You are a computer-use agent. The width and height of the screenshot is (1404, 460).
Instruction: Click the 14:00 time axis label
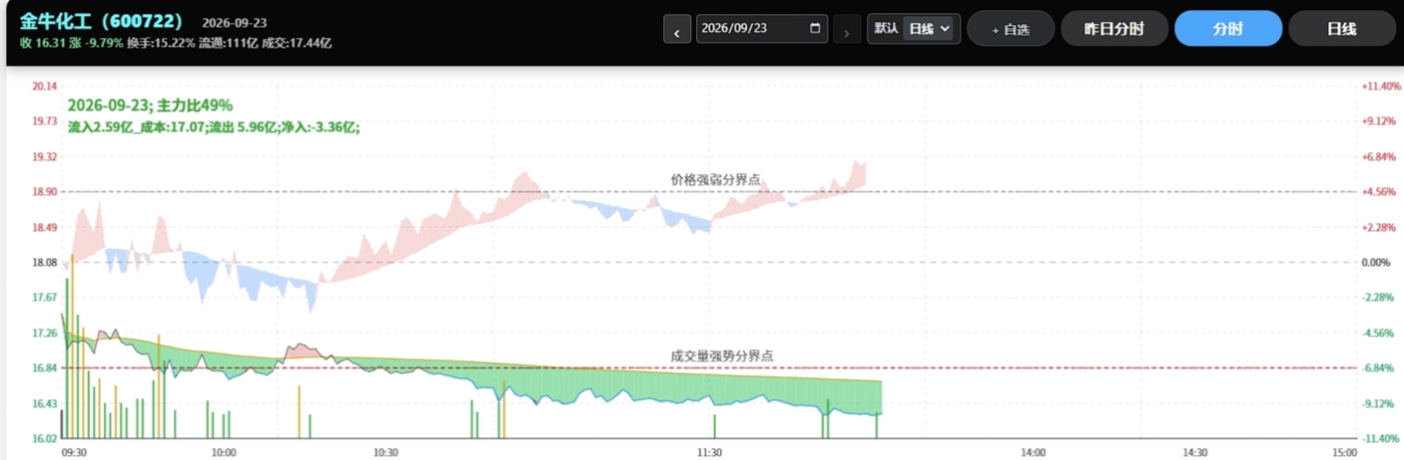coord(1033,452)
